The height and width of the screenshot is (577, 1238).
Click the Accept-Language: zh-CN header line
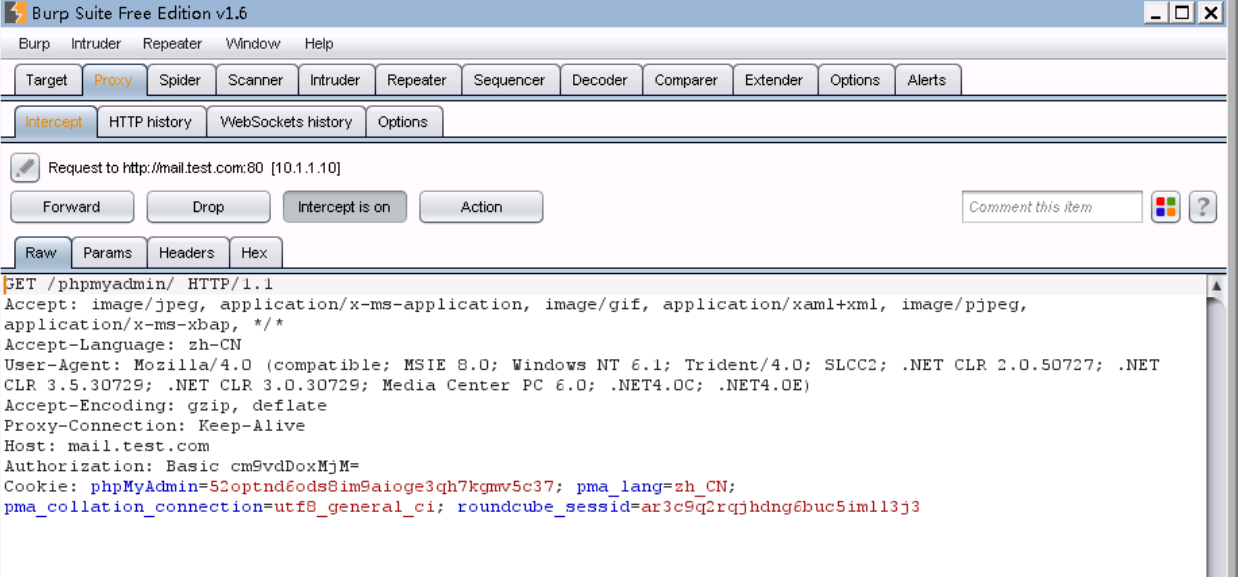pyautogui.click(x=123, y=345)
